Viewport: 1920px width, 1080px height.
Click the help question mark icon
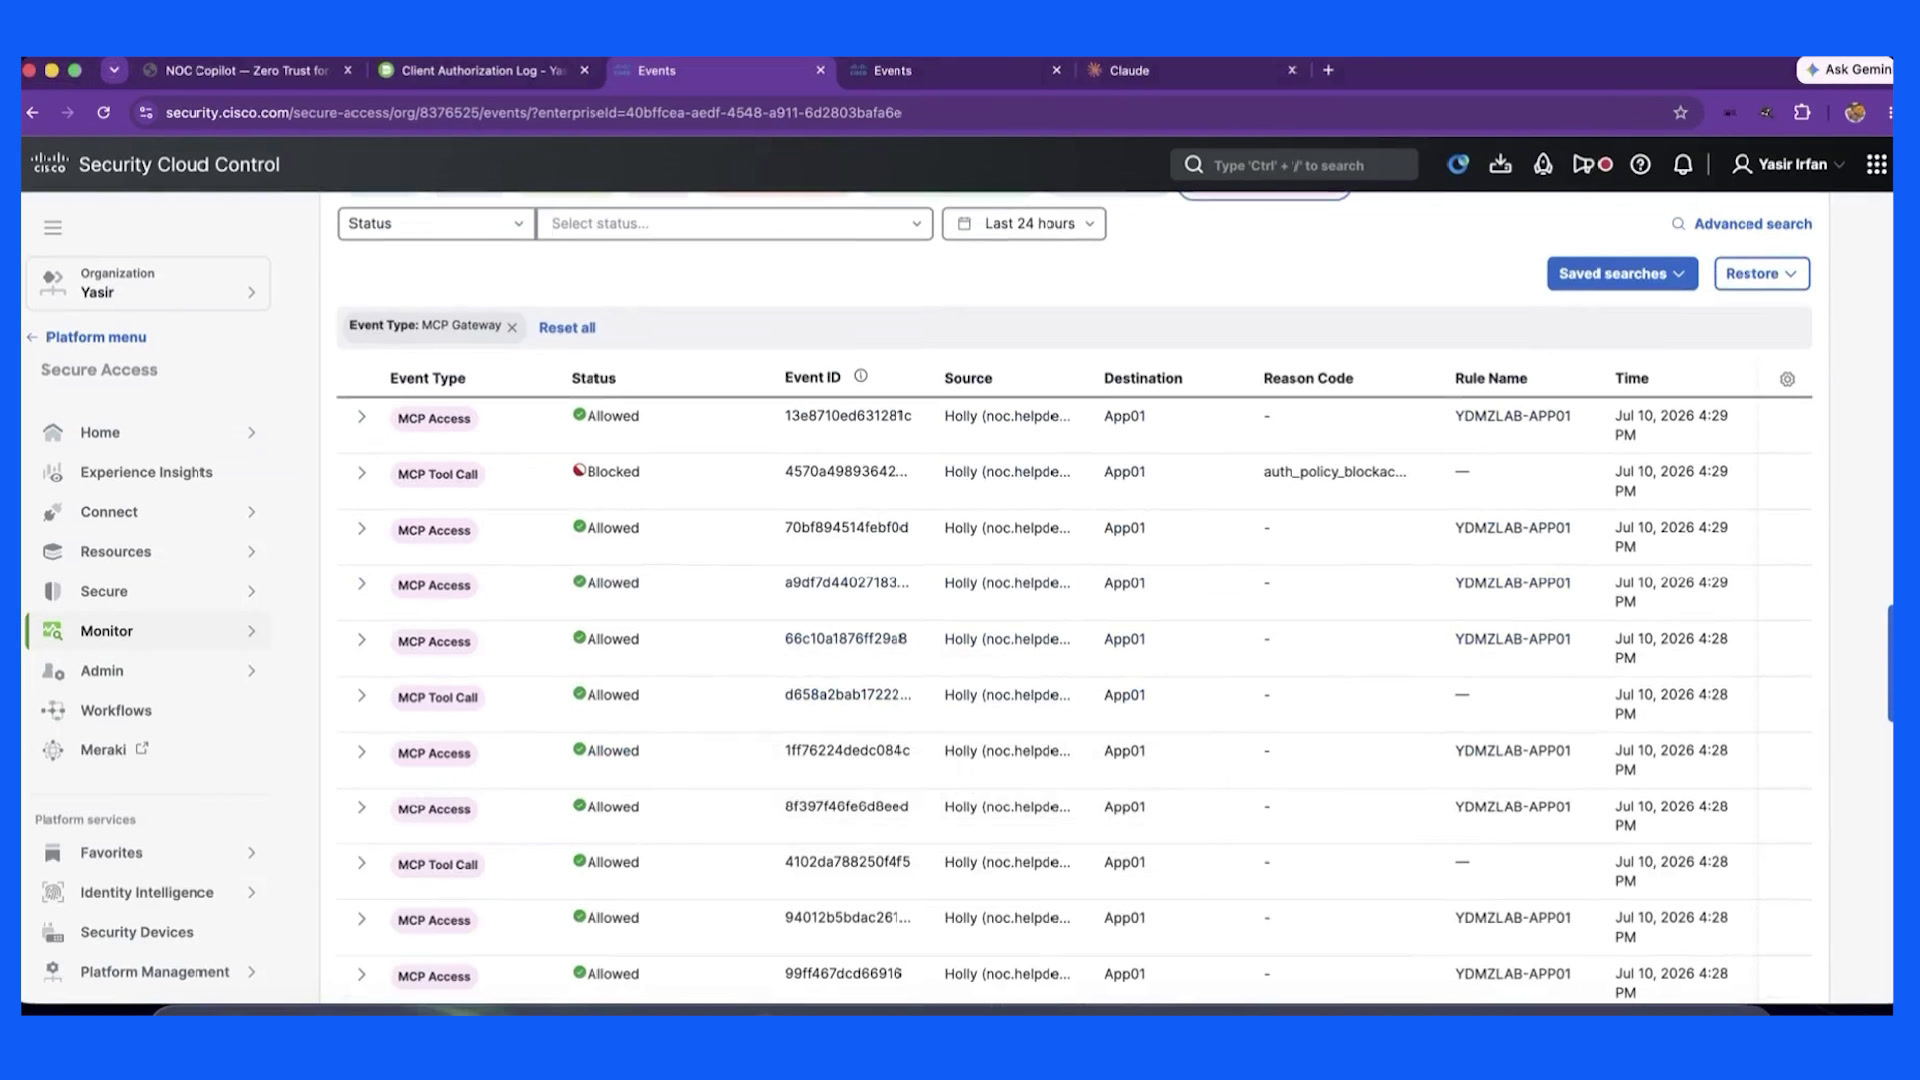point(1640,165)
